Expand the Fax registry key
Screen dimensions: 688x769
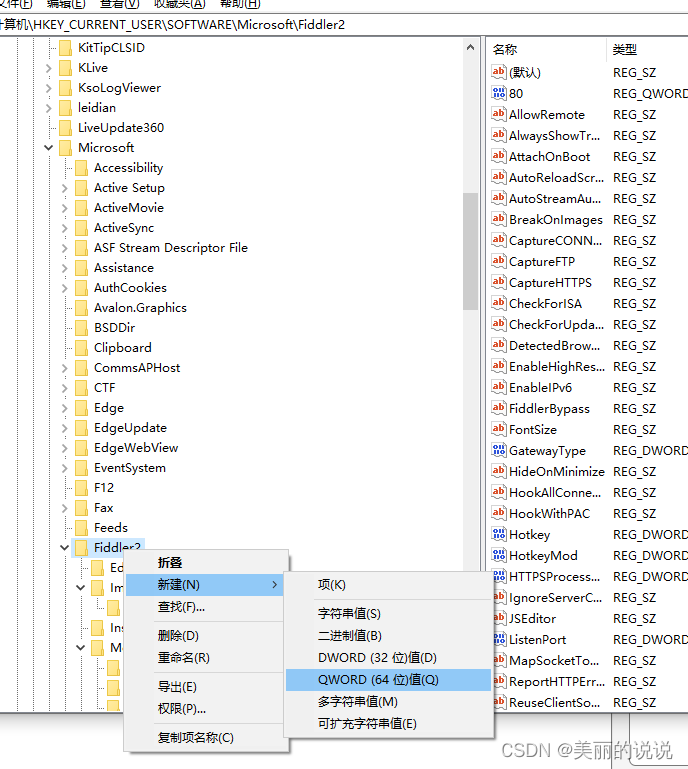(64, 508)
